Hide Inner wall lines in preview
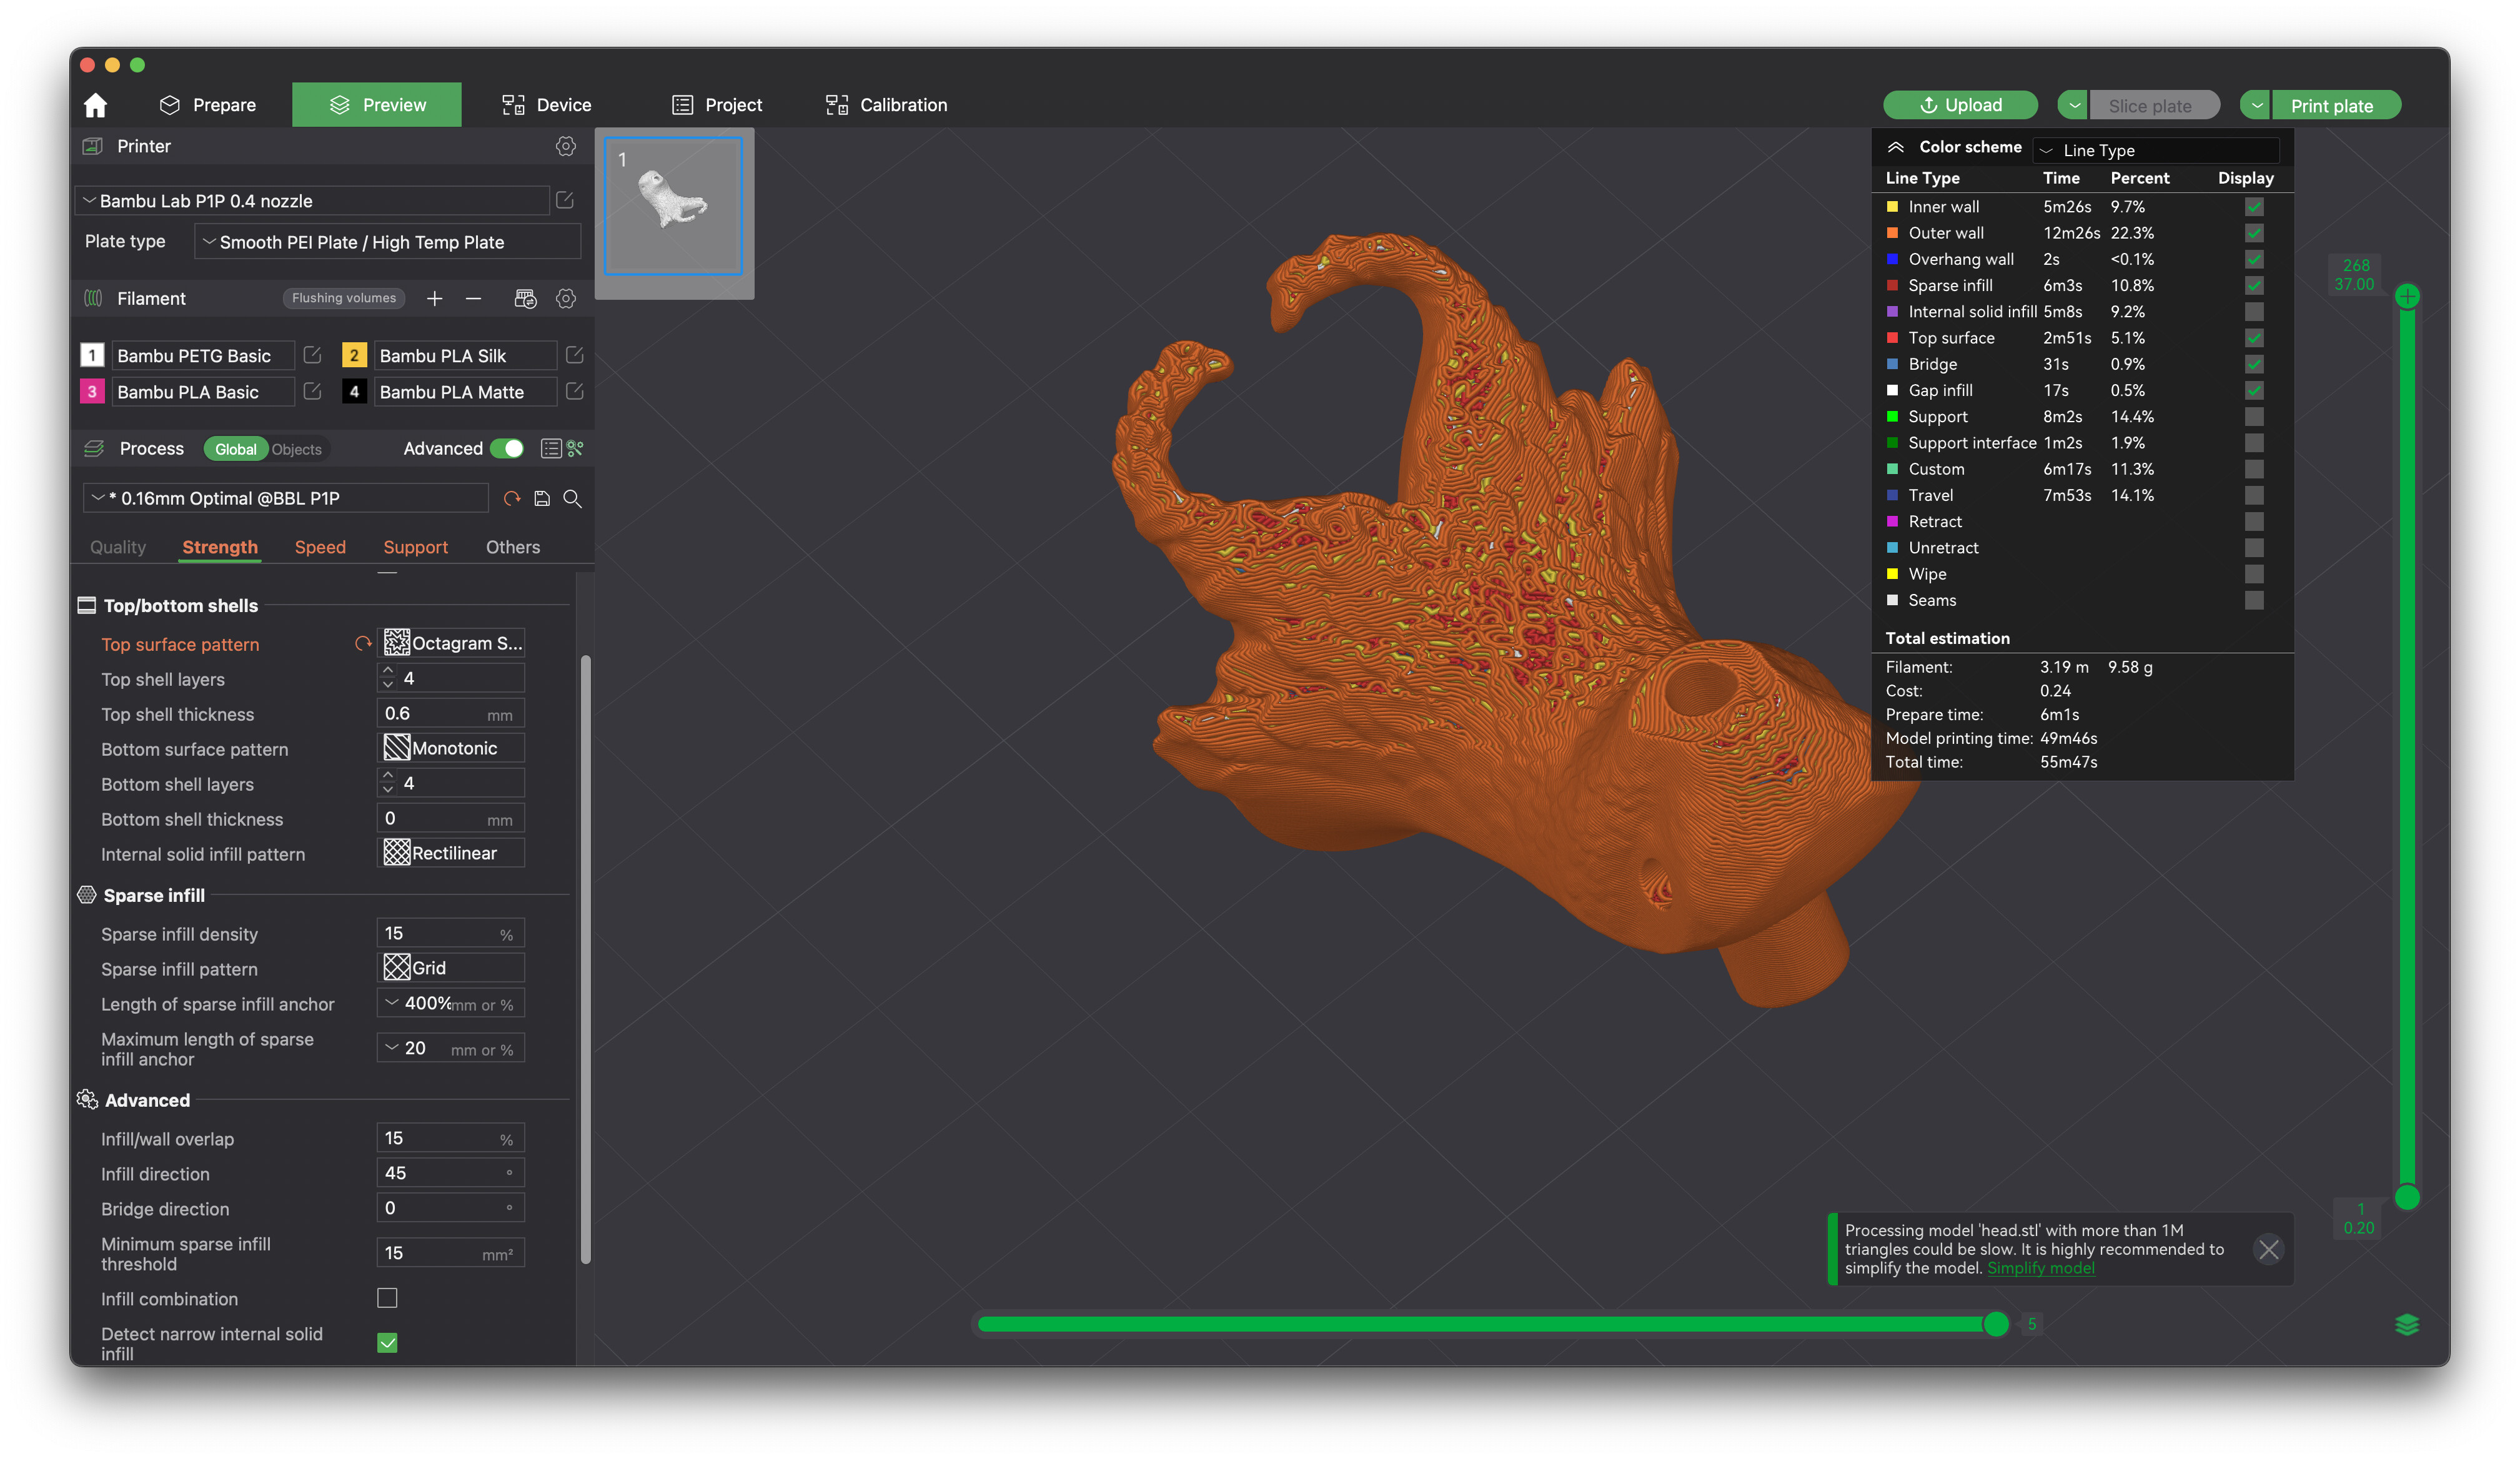The image size is (2520, 1459). pyautogui.click(x=2254, y=207)
